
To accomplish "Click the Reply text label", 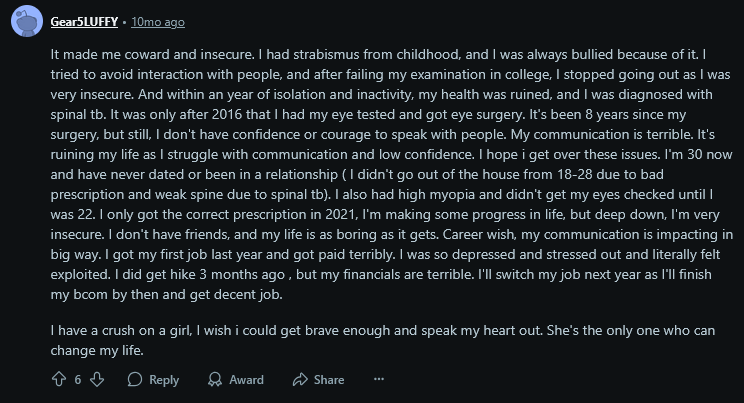I will (x=164, y=380).
